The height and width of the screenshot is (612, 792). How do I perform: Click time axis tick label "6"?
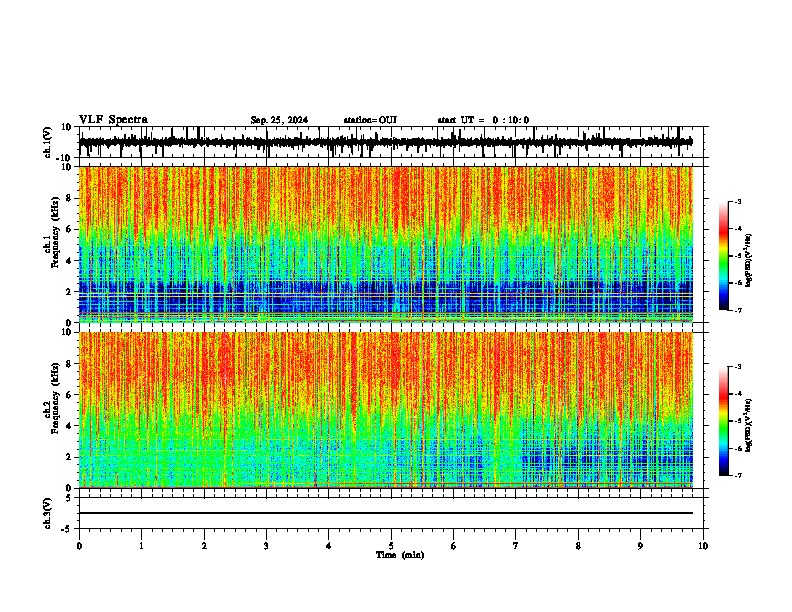click(454, 546)
